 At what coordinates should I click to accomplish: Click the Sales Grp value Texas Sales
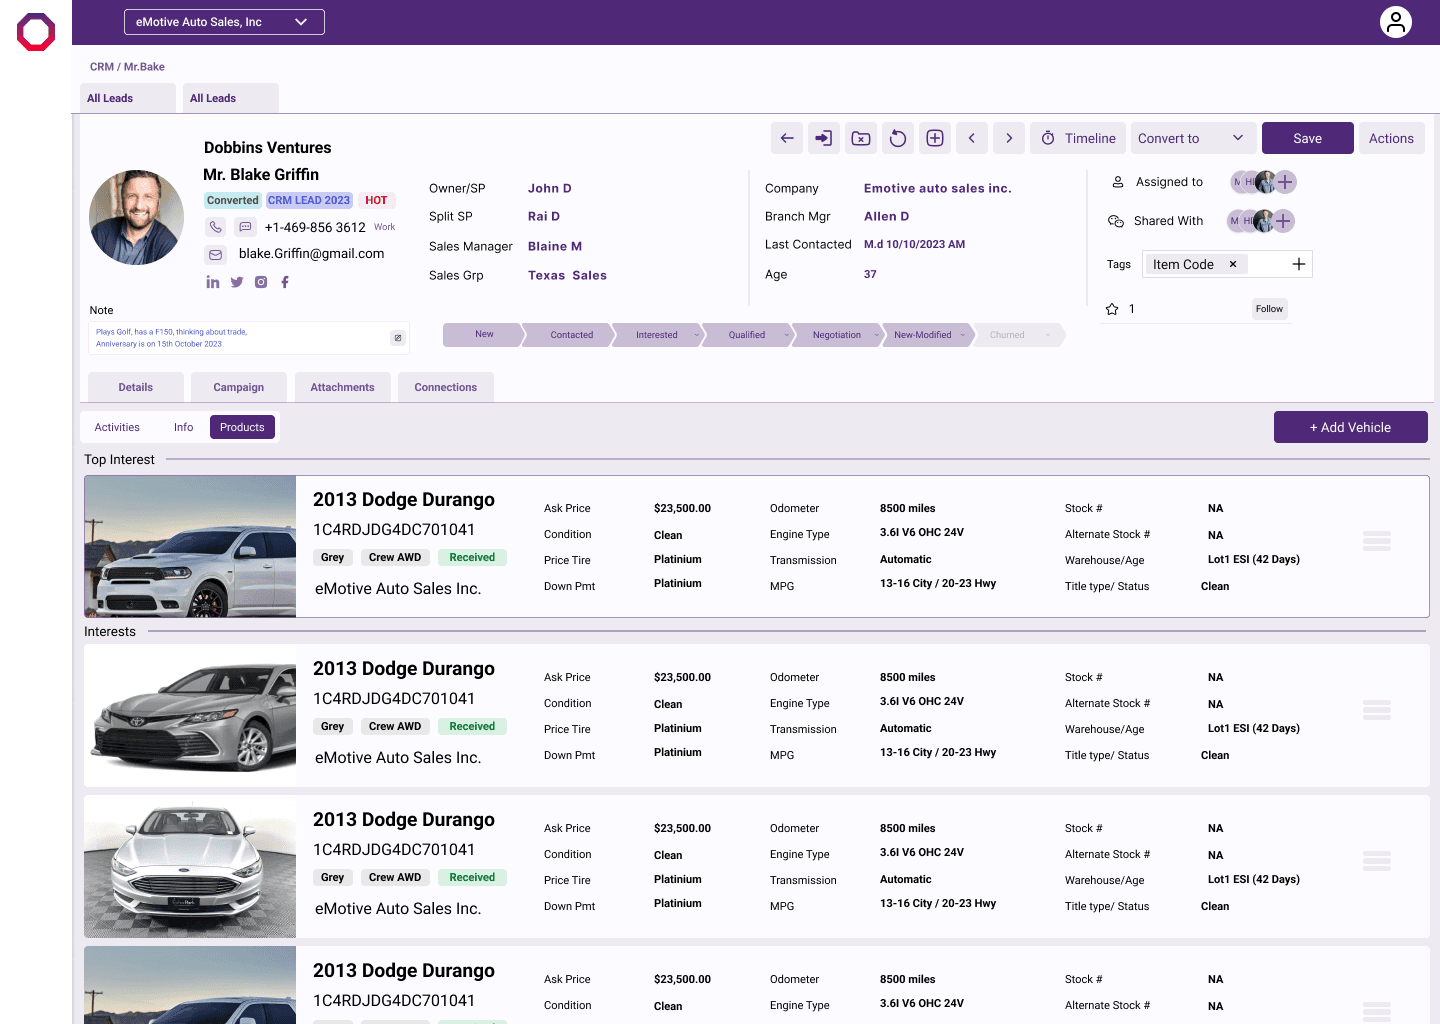click(x=568, y=275)
